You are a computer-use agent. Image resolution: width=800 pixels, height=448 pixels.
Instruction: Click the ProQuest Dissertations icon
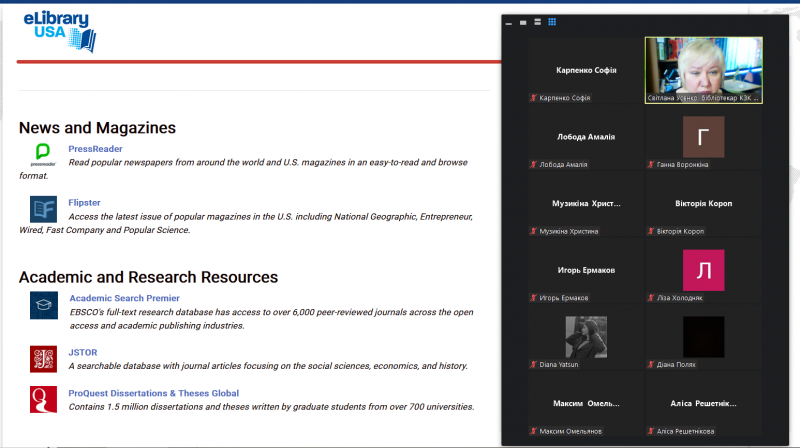[43, 399]
